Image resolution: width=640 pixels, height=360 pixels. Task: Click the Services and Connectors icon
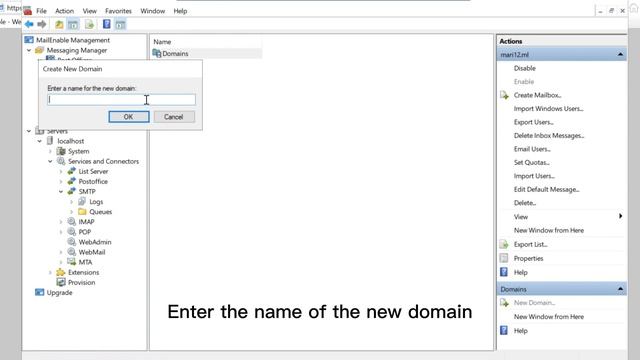pyautogui.click(x=61, y=161)
